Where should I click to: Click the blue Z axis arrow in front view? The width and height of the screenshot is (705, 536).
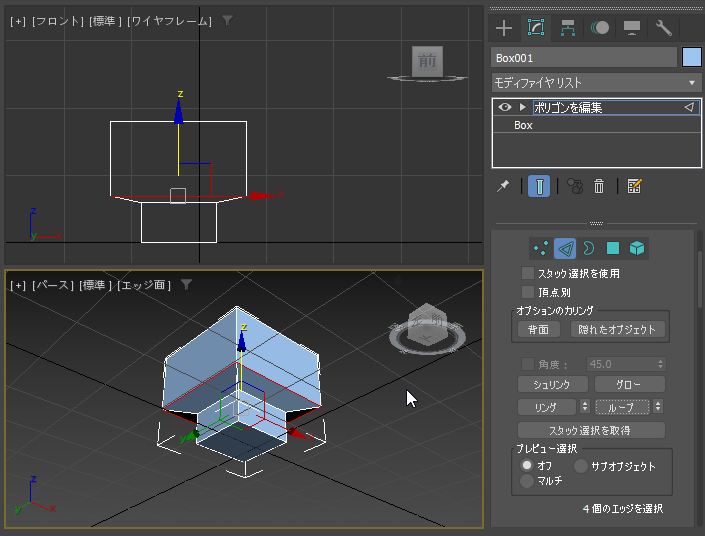pos(178,112)
